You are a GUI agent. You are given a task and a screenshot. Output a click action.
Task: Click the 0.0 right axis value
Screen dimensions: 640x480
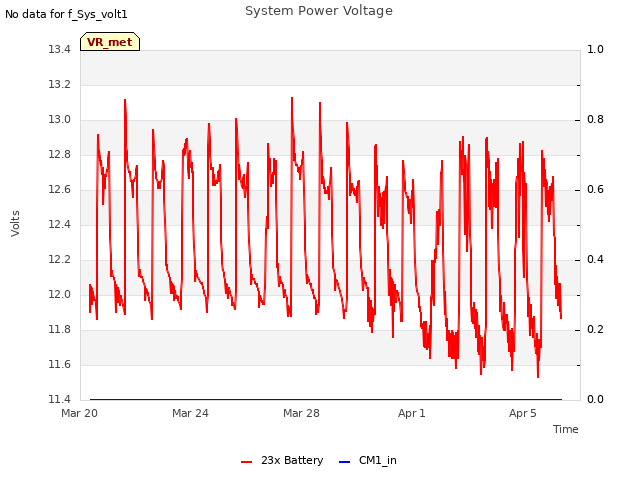click(595, 399)
